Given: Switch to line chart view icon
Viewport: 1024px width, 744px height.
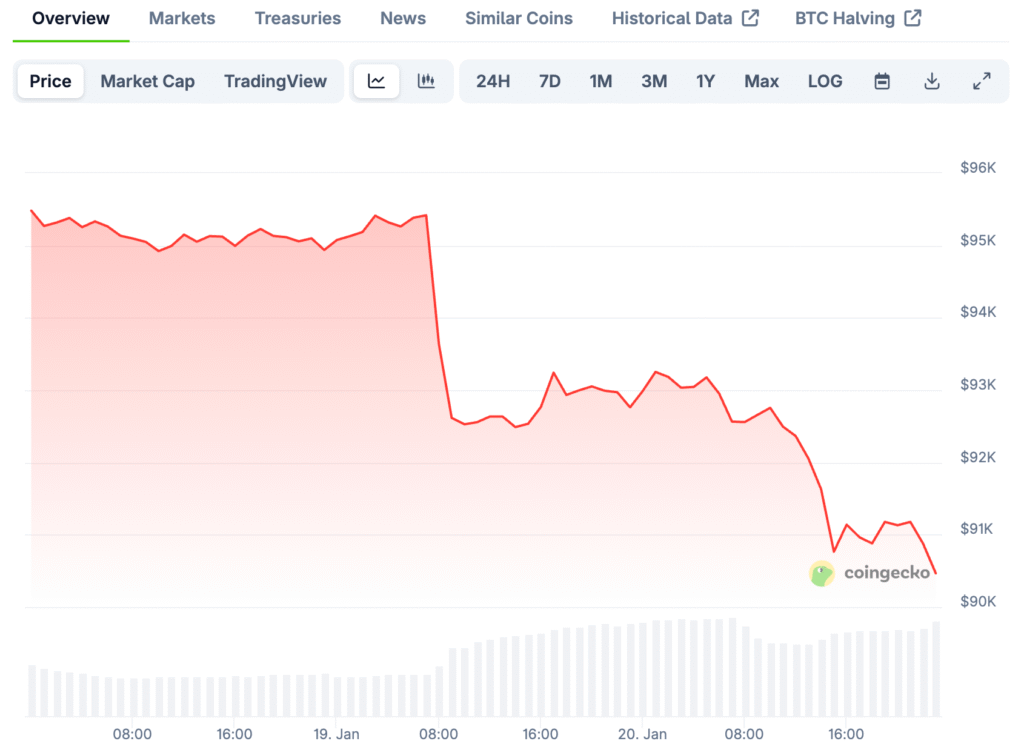Looking at the screenshot, I should tap(376, 82).
